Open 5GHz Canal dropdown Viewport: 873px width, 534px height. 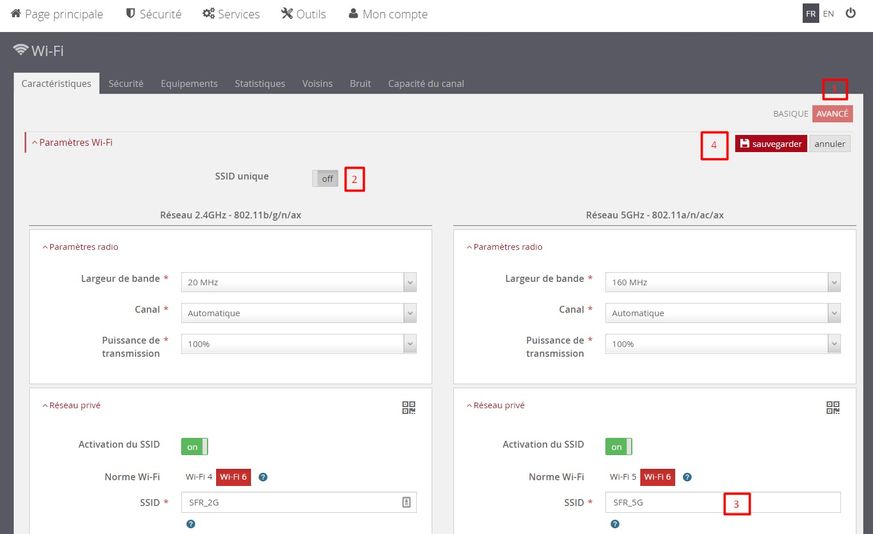tap(723, 313)
